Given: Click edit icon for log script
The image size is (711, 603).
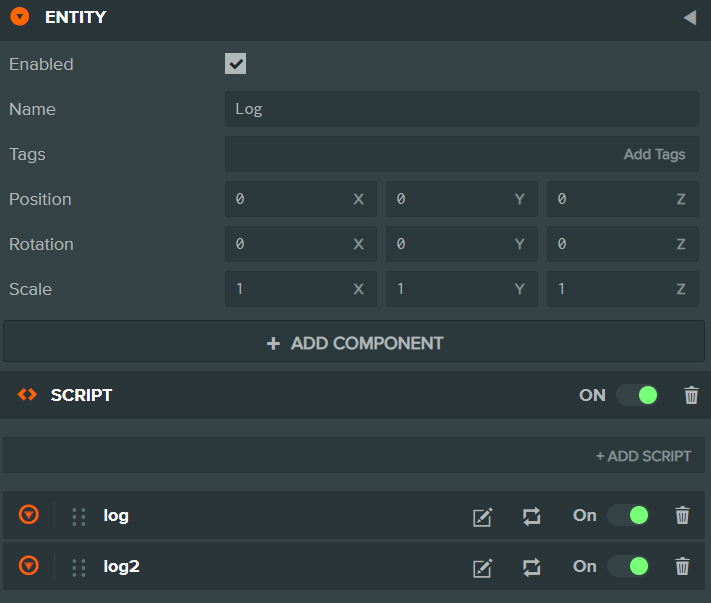Looking at the screenshot, I should 482,517.
